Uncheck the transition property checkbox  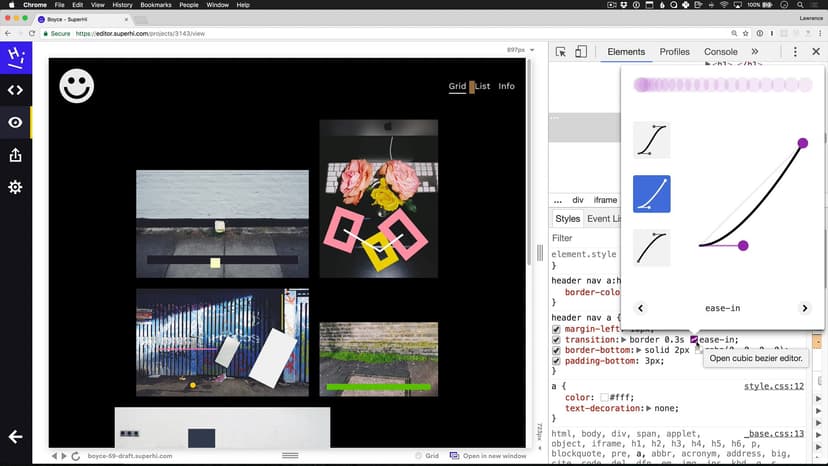tap(557, 340)
